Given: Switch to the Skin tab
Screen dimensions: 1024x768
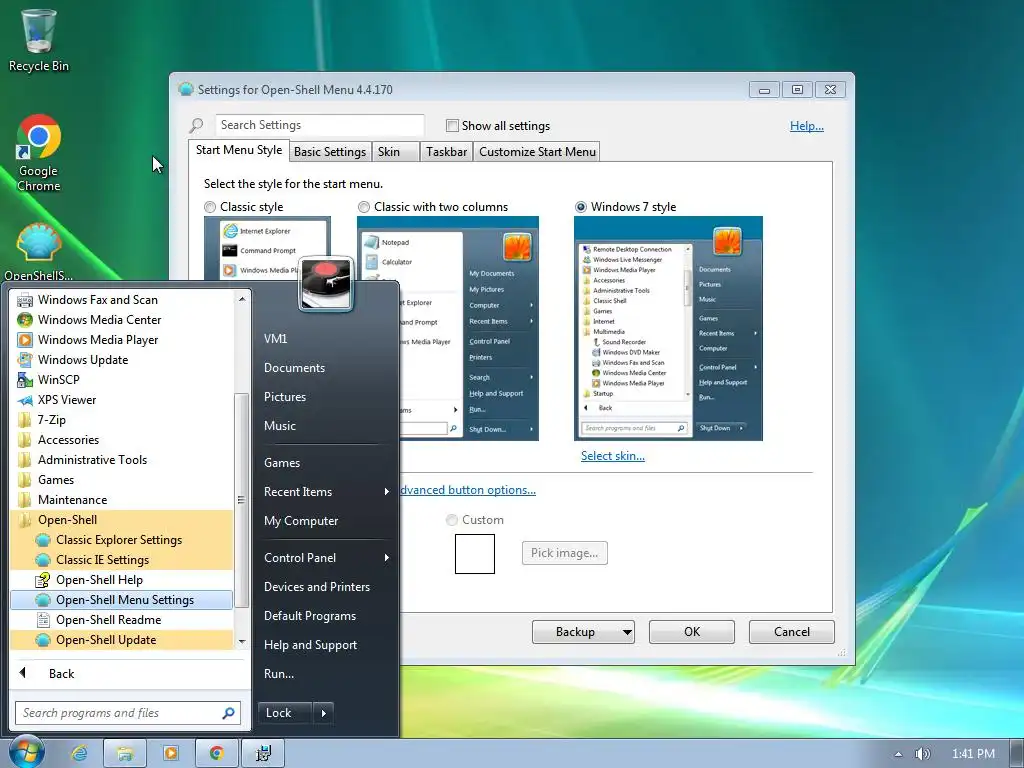Looking at the screenshot, I should coord(396,152).
